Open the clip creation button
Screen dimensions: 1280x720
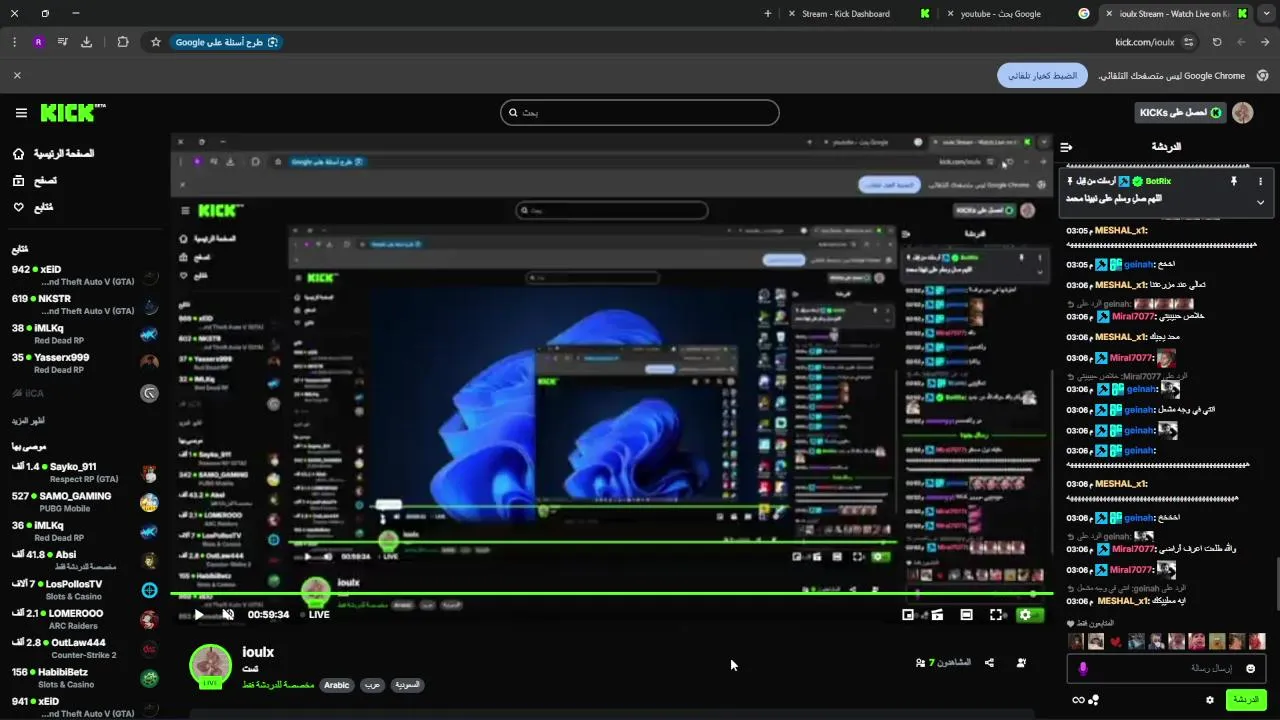click(x=937, y=615)
